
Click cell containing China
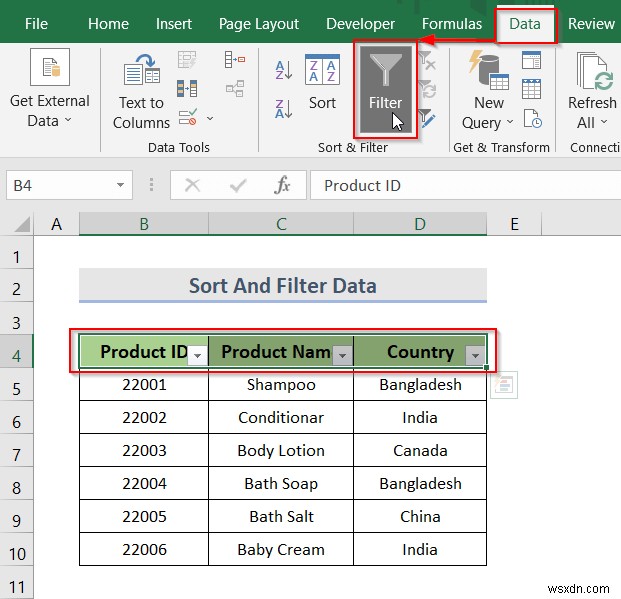coord(420,517)
